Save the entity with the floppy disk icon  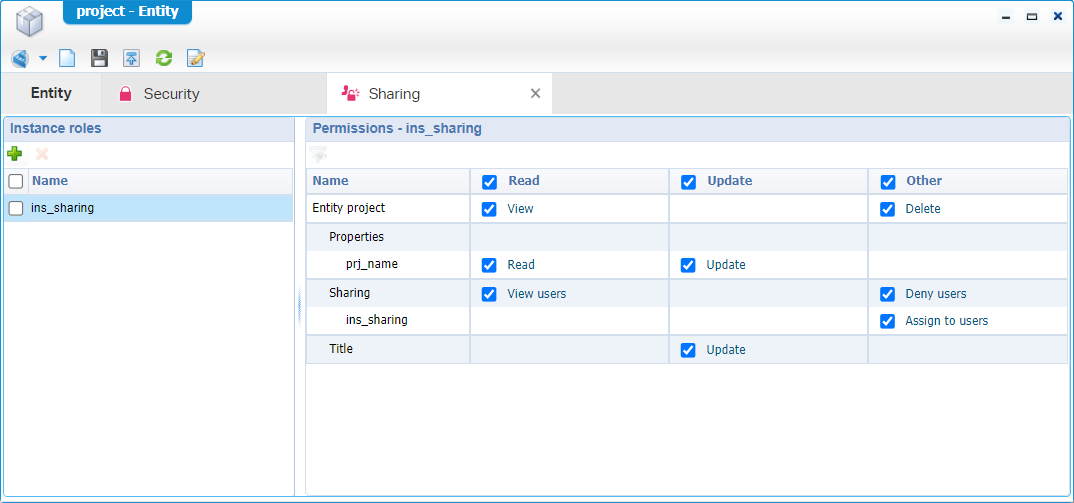[x=99, y=59]
